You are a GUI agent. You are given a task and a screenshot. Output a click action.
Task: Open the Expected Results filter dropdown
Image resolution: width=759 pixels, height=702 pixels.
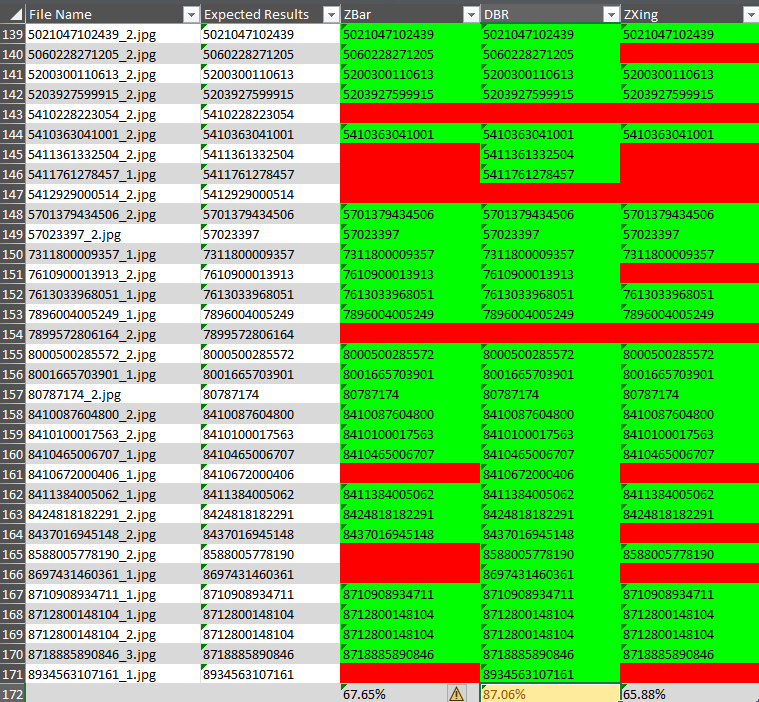(330, 14)
